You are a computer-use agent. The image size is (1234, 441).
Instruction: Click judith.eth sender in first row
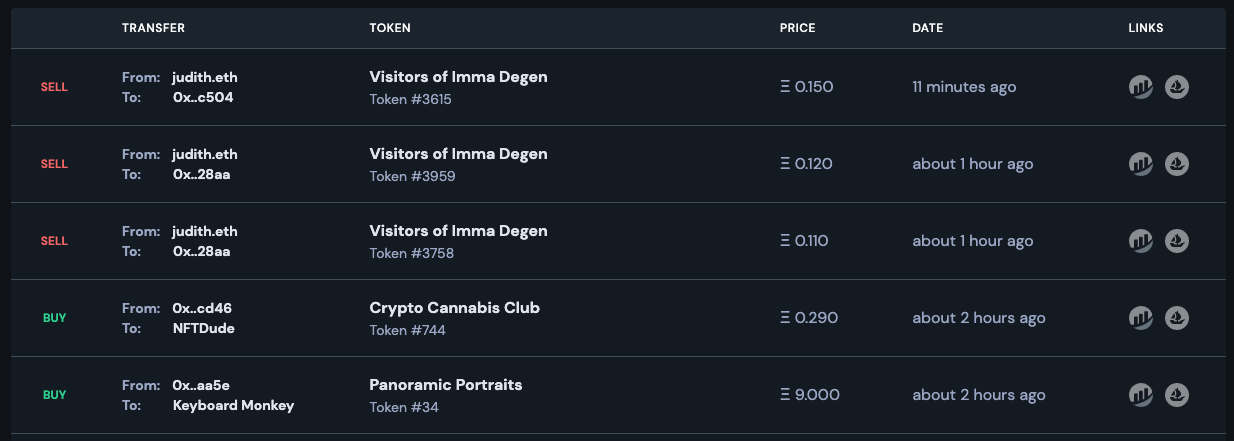204,77
